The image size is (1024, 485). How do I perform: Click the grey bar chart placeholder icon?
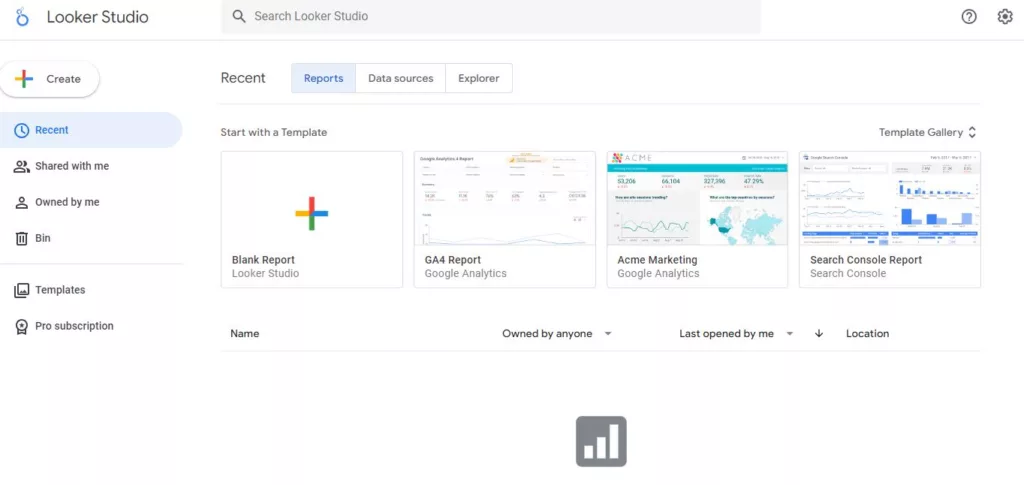pyautogui.click(x=601, y=441)
